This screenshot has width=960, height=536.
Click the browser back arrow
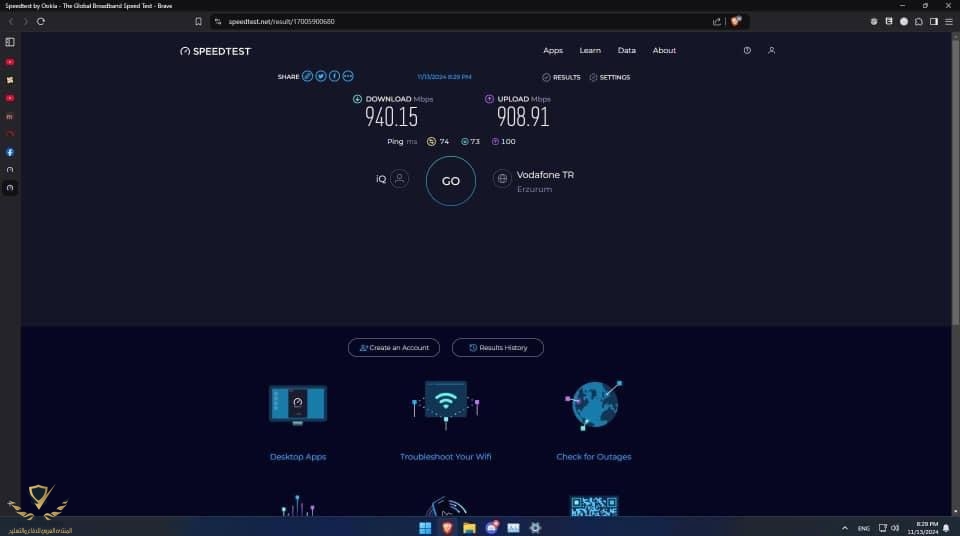click(x=11, y=21)
